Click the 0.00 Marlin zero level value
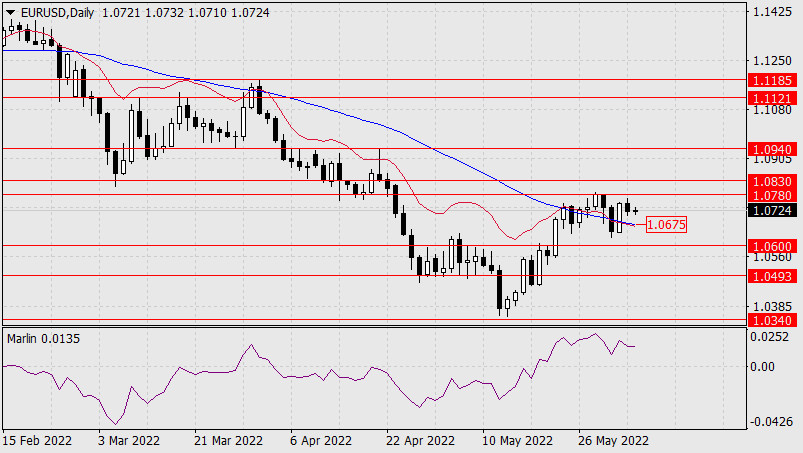Viewport: 803px width, 453px height. click(762, 366)
